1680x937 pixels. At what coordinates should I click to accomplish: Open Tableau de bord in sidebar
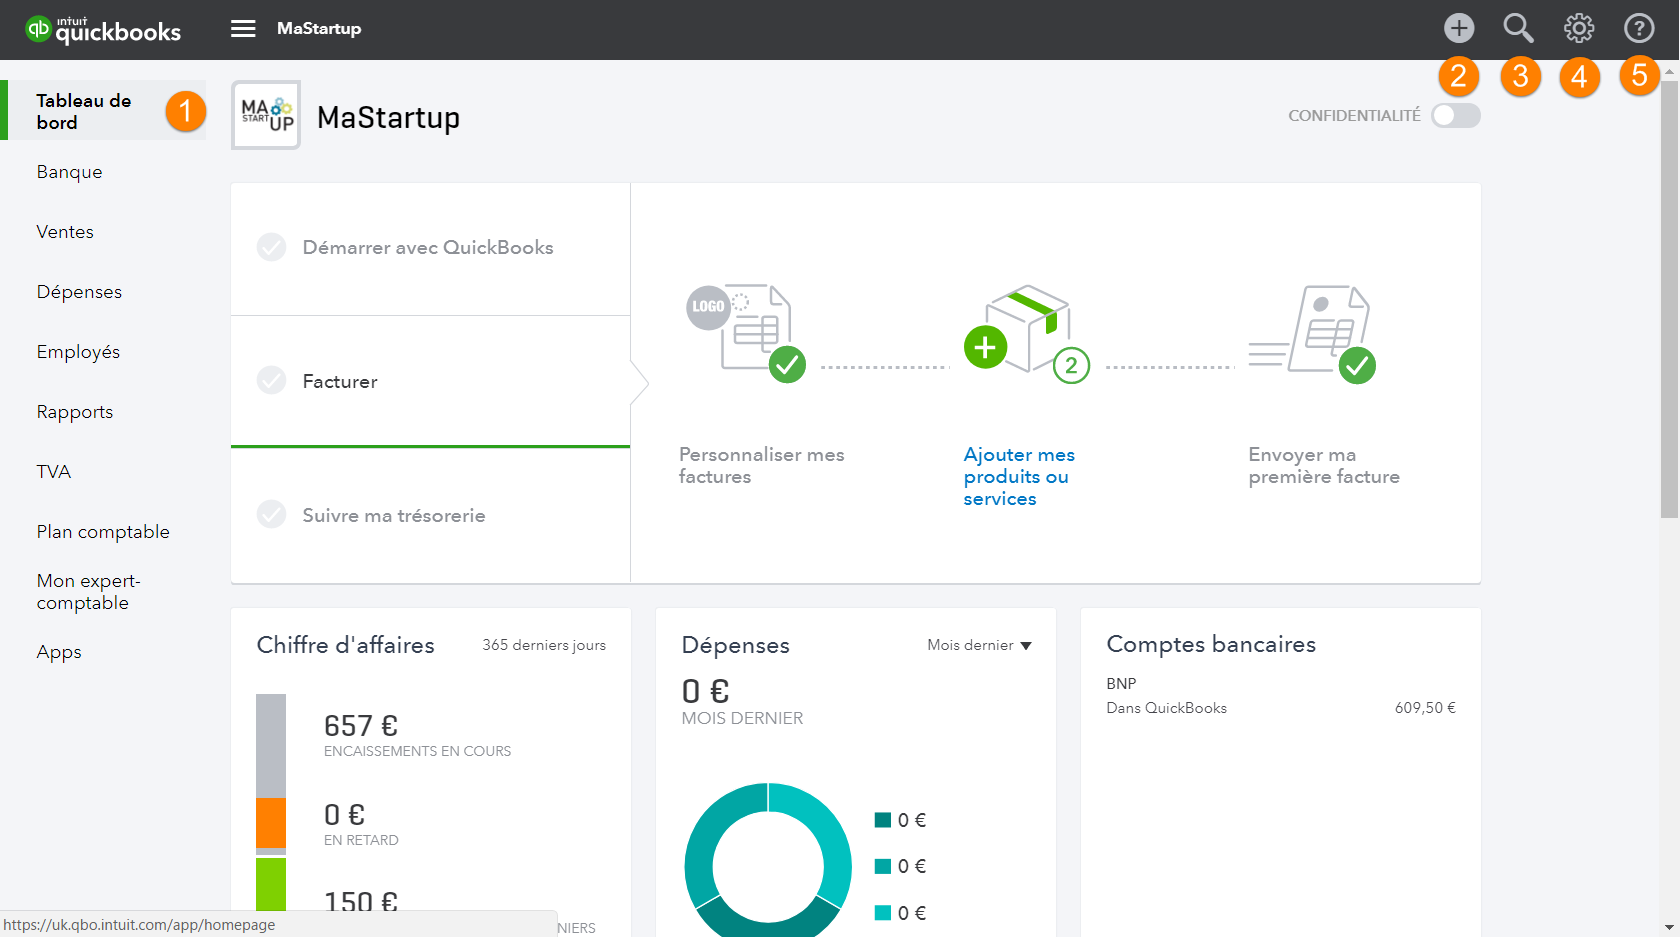105,111
